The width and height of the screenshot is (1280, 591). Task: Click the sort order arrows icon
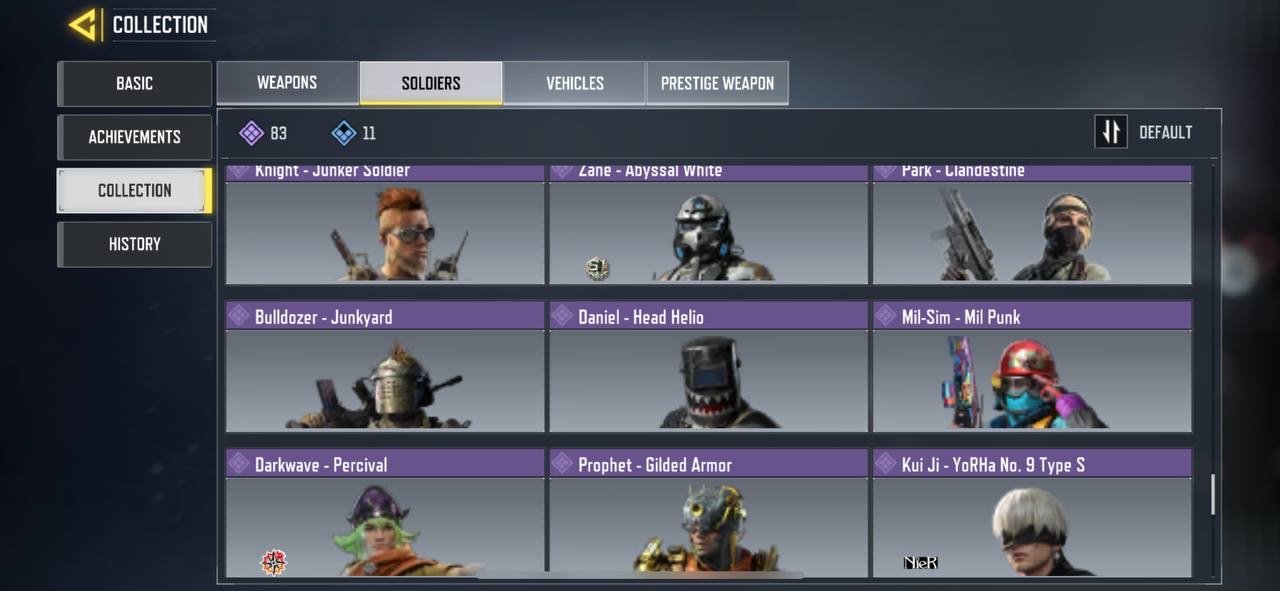(x=1111, y=132)
